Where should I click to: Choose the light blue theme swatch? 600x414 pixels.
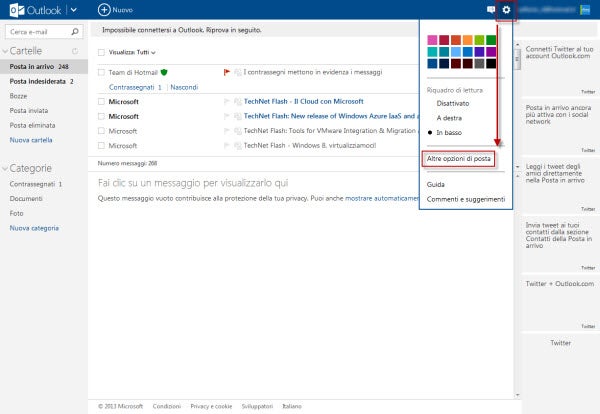pos(456,52)
